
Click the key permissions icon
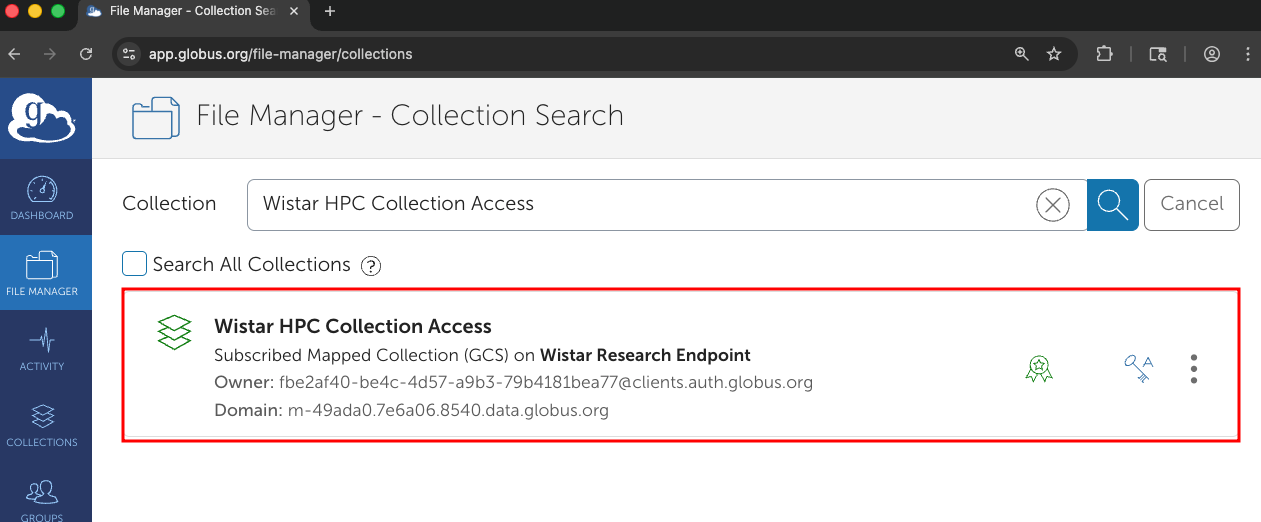1138,368
